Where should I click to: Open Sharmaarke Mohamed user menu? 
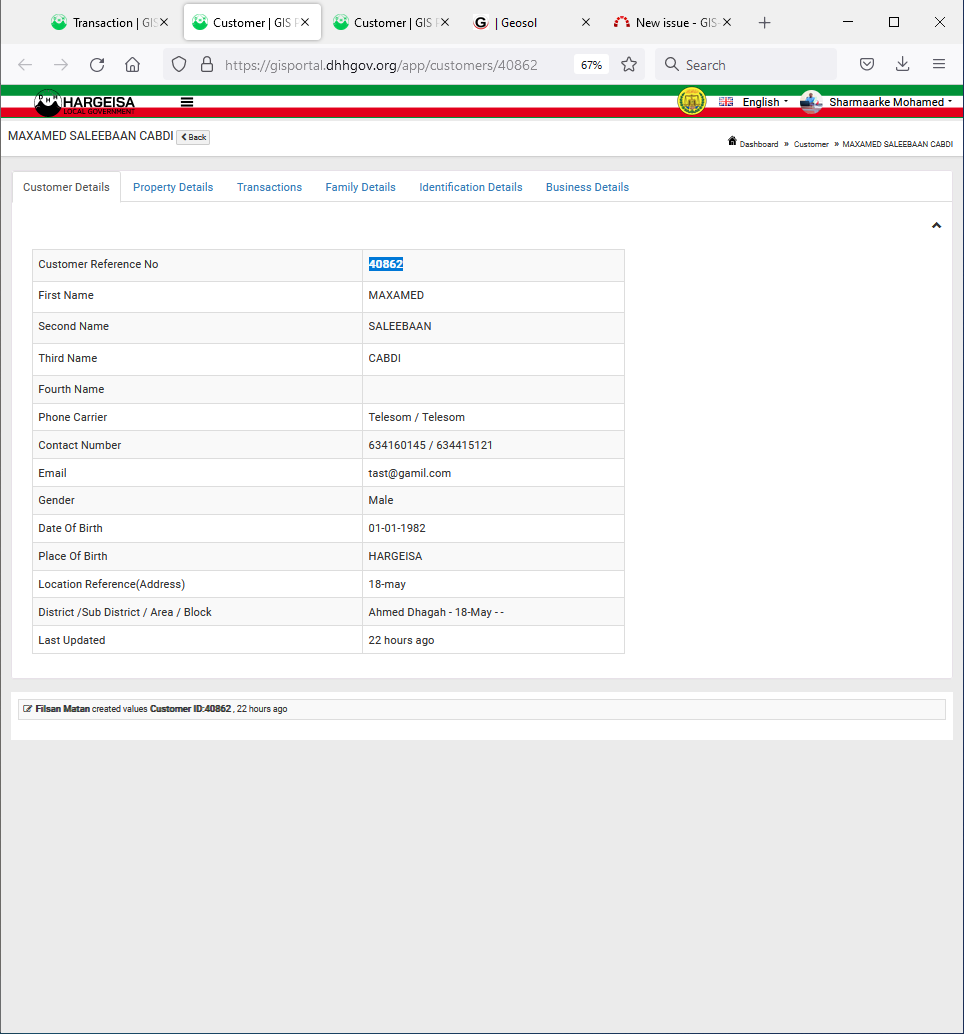[x=876, y=102]
